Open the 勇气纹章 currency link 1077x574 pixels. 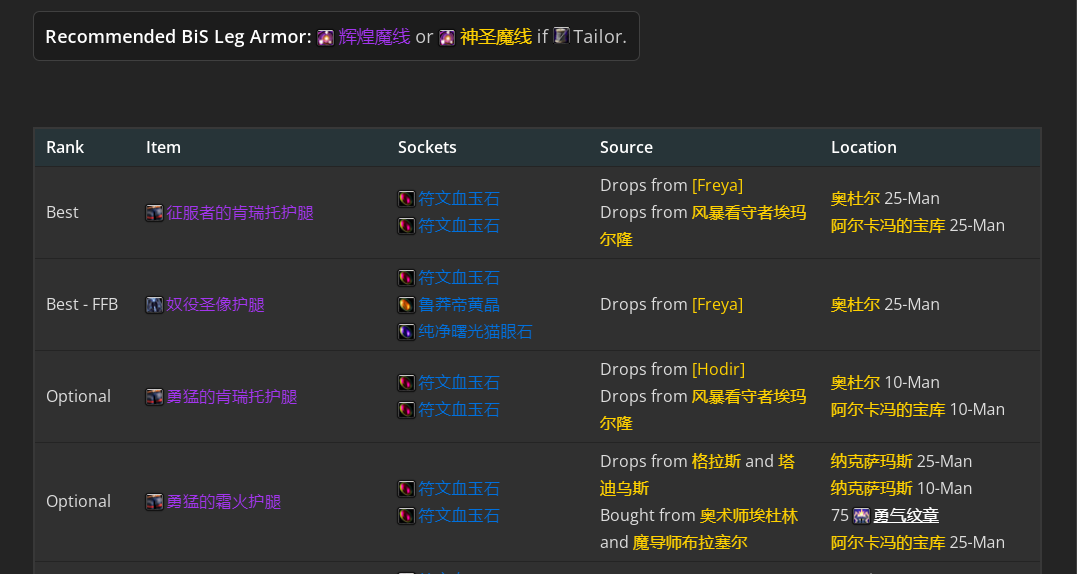click(906, 516)
